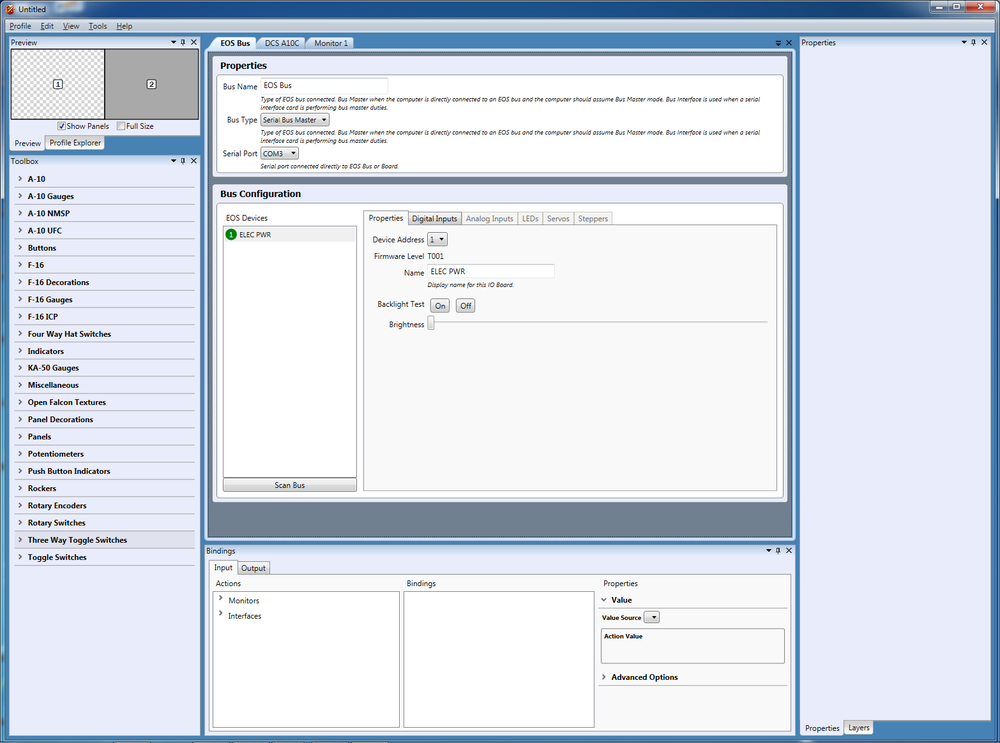Open the Edit menu

pyautogui.click(x=47, y=26)
